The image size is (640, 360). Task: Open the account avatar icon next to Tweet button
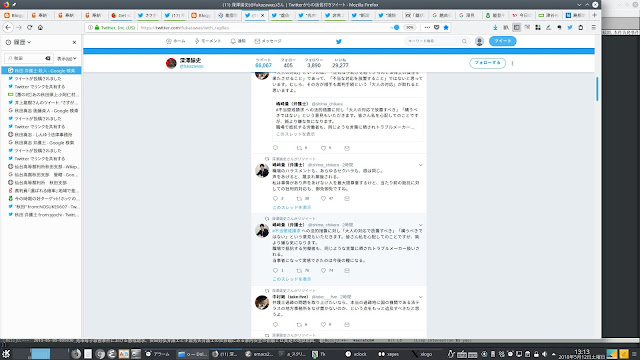tap(479, 41)
